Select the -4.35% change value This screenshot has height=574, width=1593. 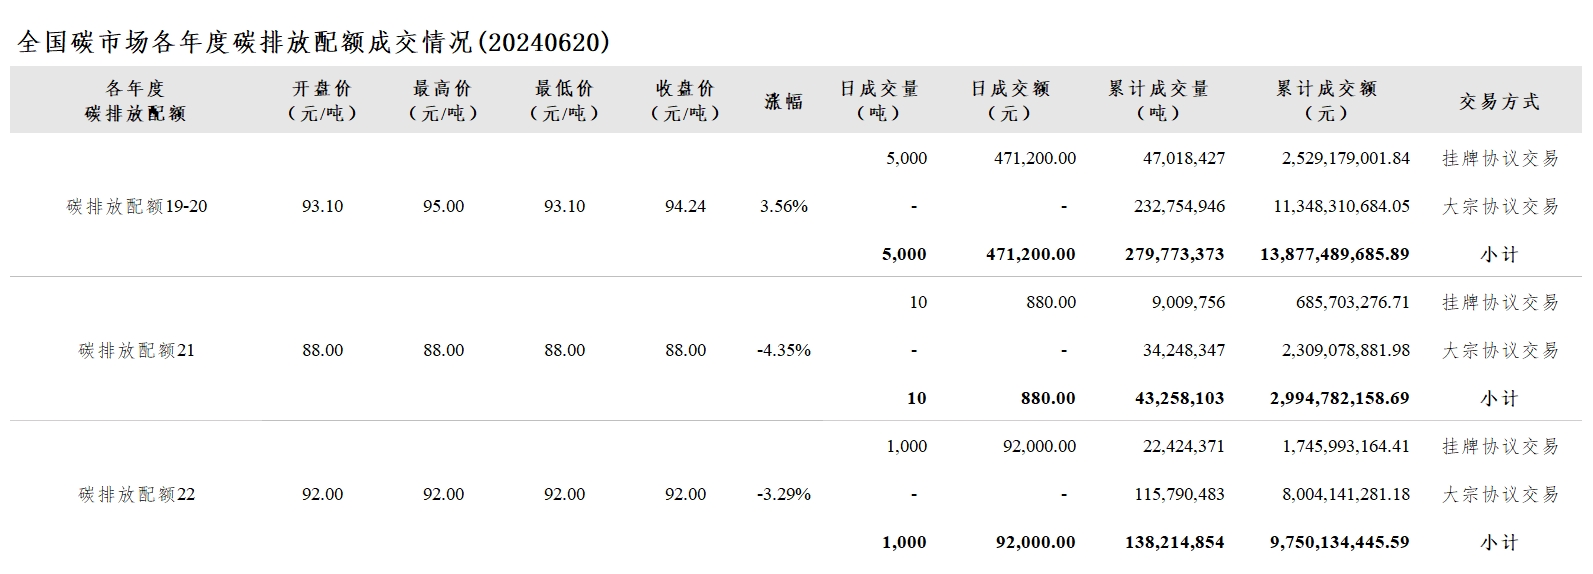[x=784, y=351]
